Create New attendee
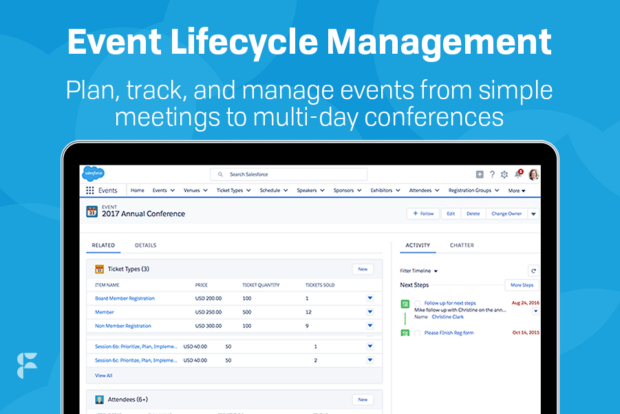620x414 pixels. (363, 400)
